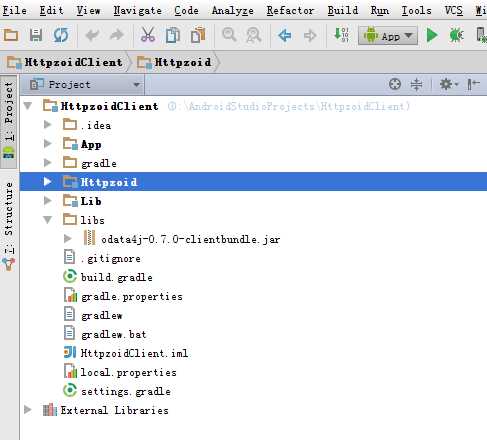487x440 pixels.
Task: Collapse the libs folder arrow
Action: (48, 220)
